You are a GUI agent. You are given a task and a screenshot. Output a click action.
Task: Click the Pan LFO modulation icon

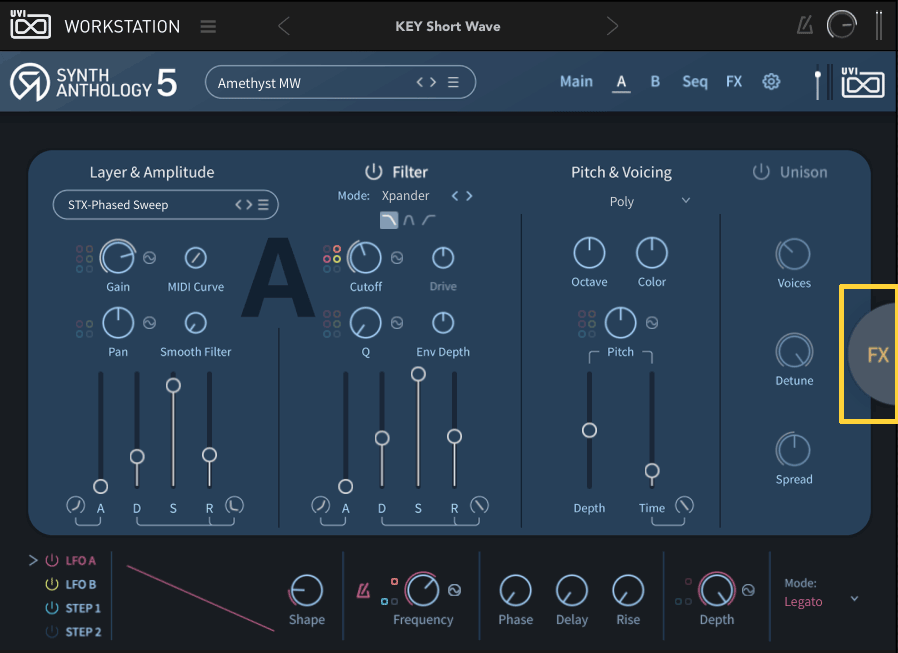tap(149, 323)
